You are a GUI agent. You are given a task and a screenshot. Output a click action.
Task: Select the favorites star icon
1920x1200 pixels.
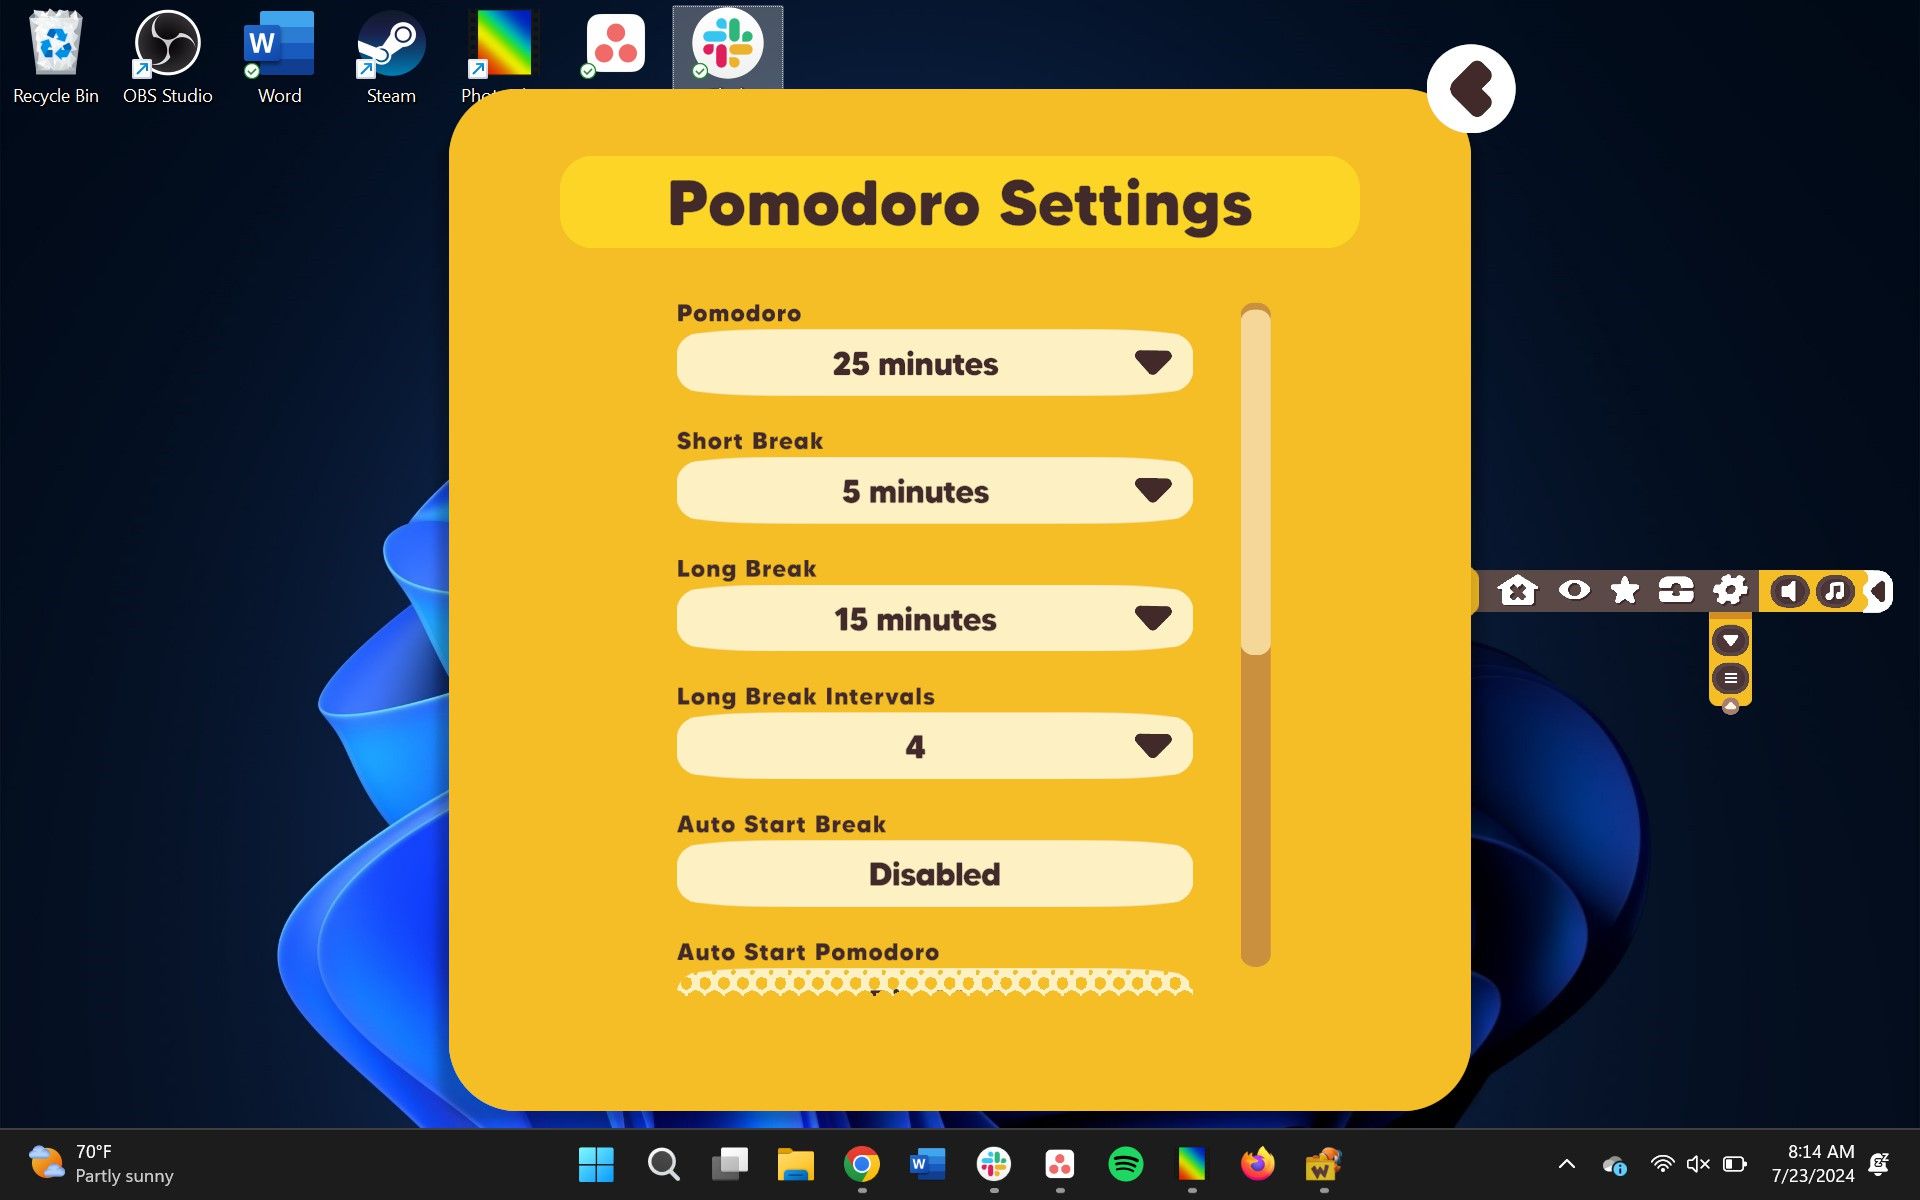pos(1626,590)
